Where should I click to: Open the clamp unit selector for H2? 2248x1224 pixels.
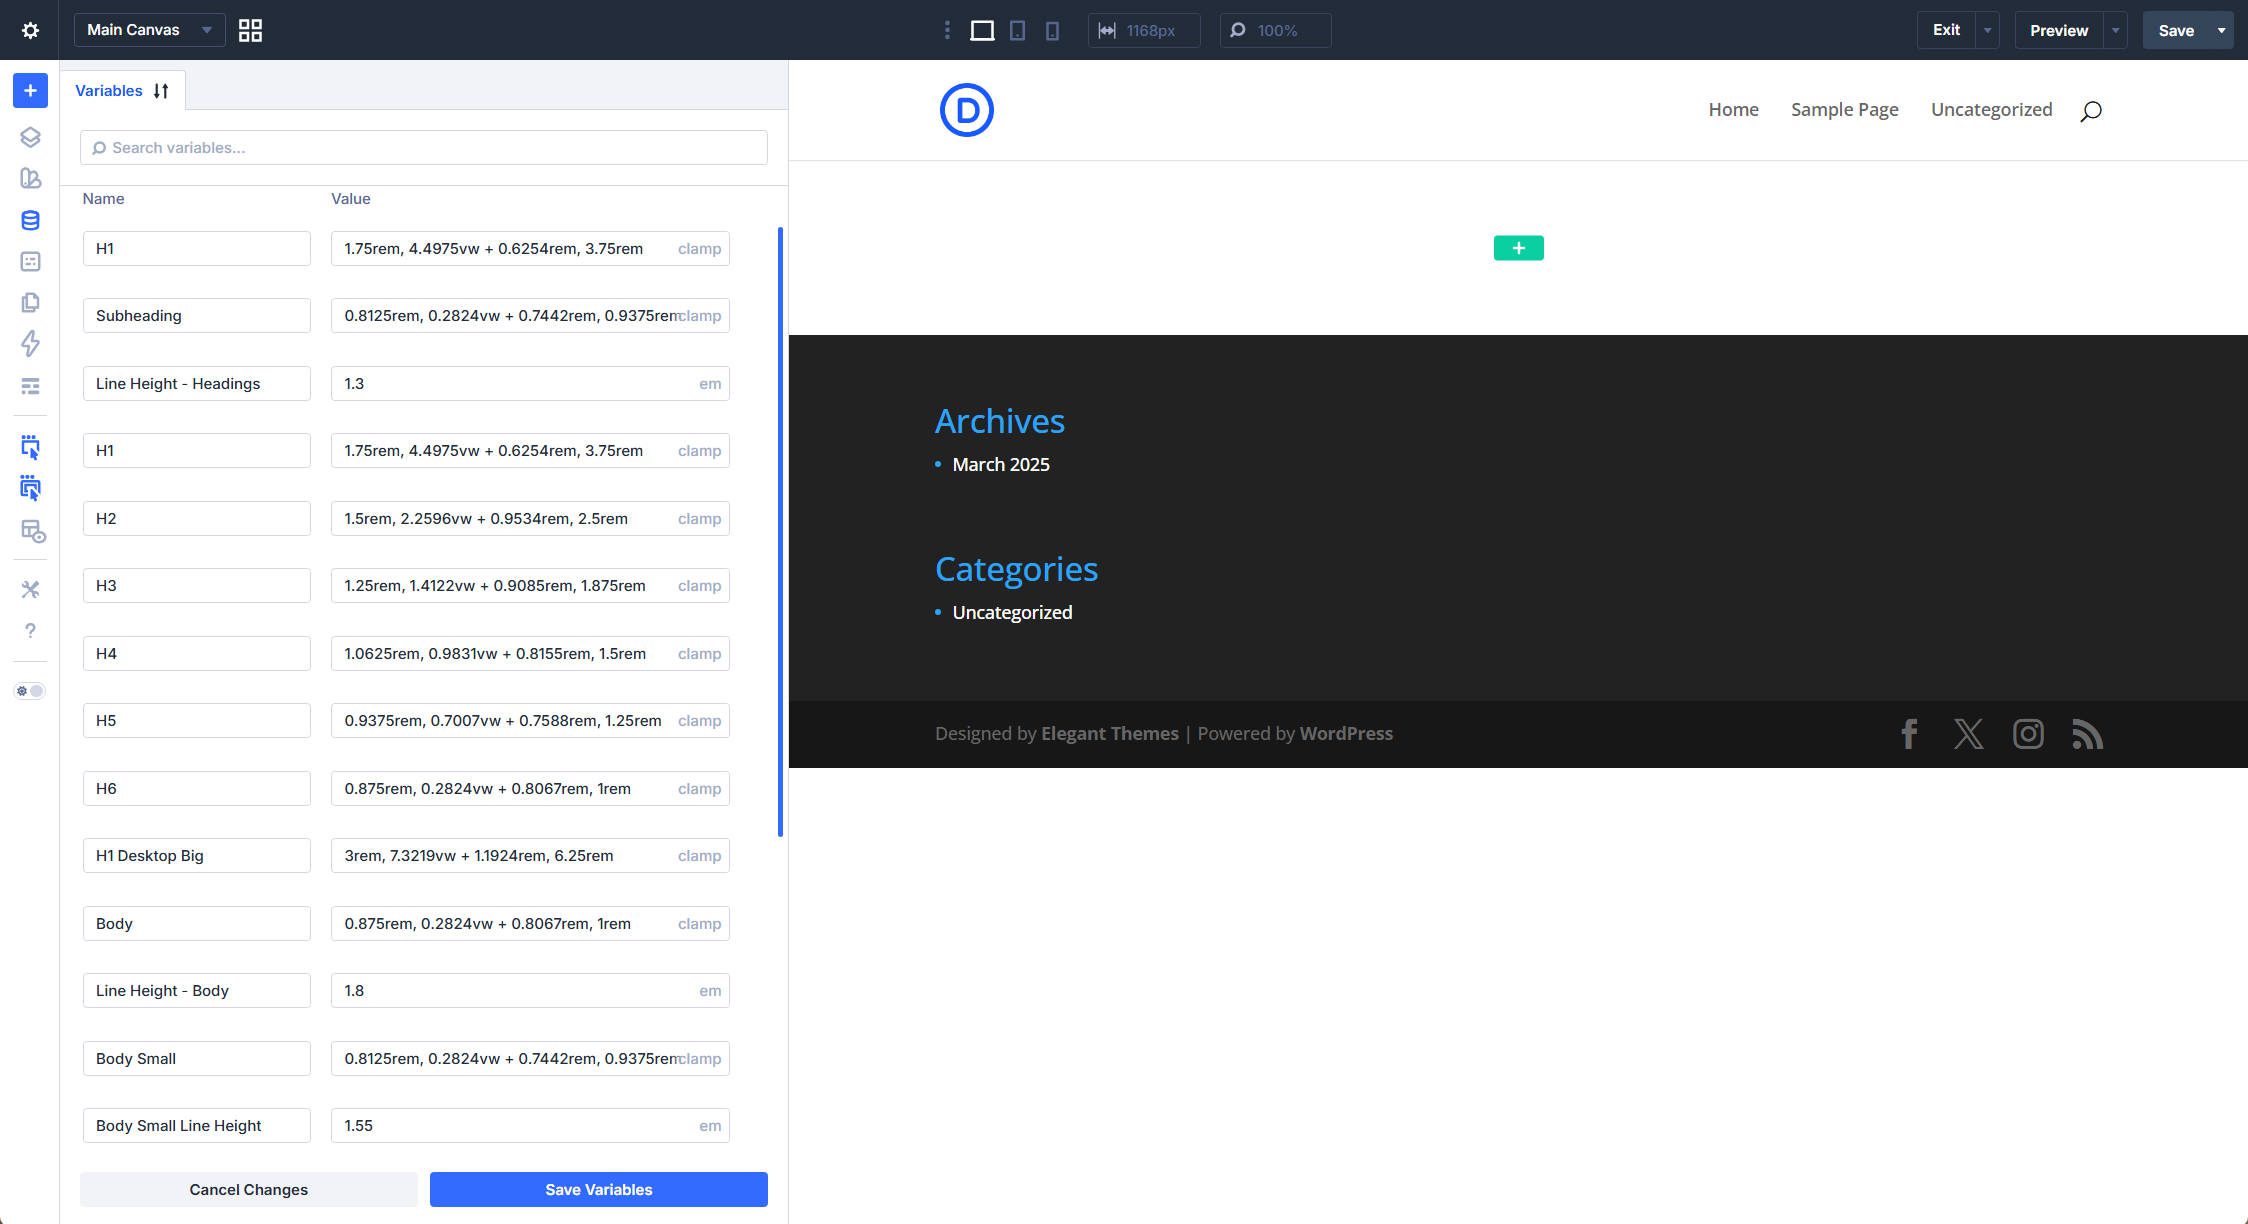[x=699, y=518]
